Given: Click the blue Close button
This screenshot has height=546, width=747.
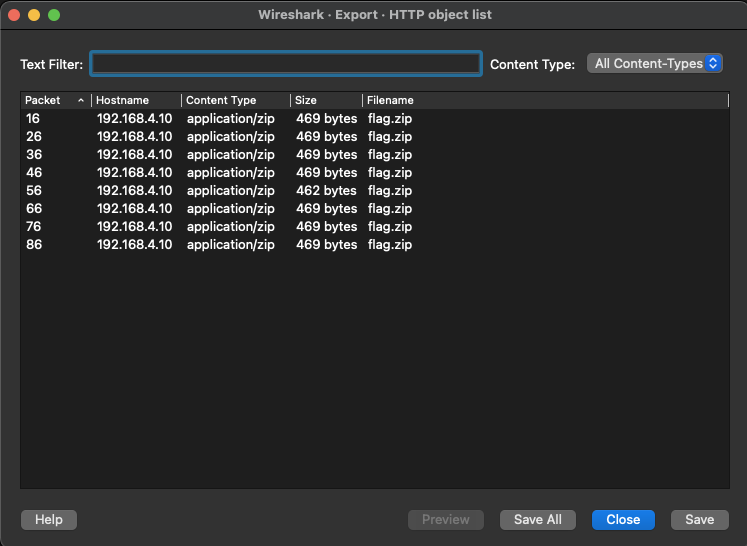Looking at the screenshot, I should point(623,519).
